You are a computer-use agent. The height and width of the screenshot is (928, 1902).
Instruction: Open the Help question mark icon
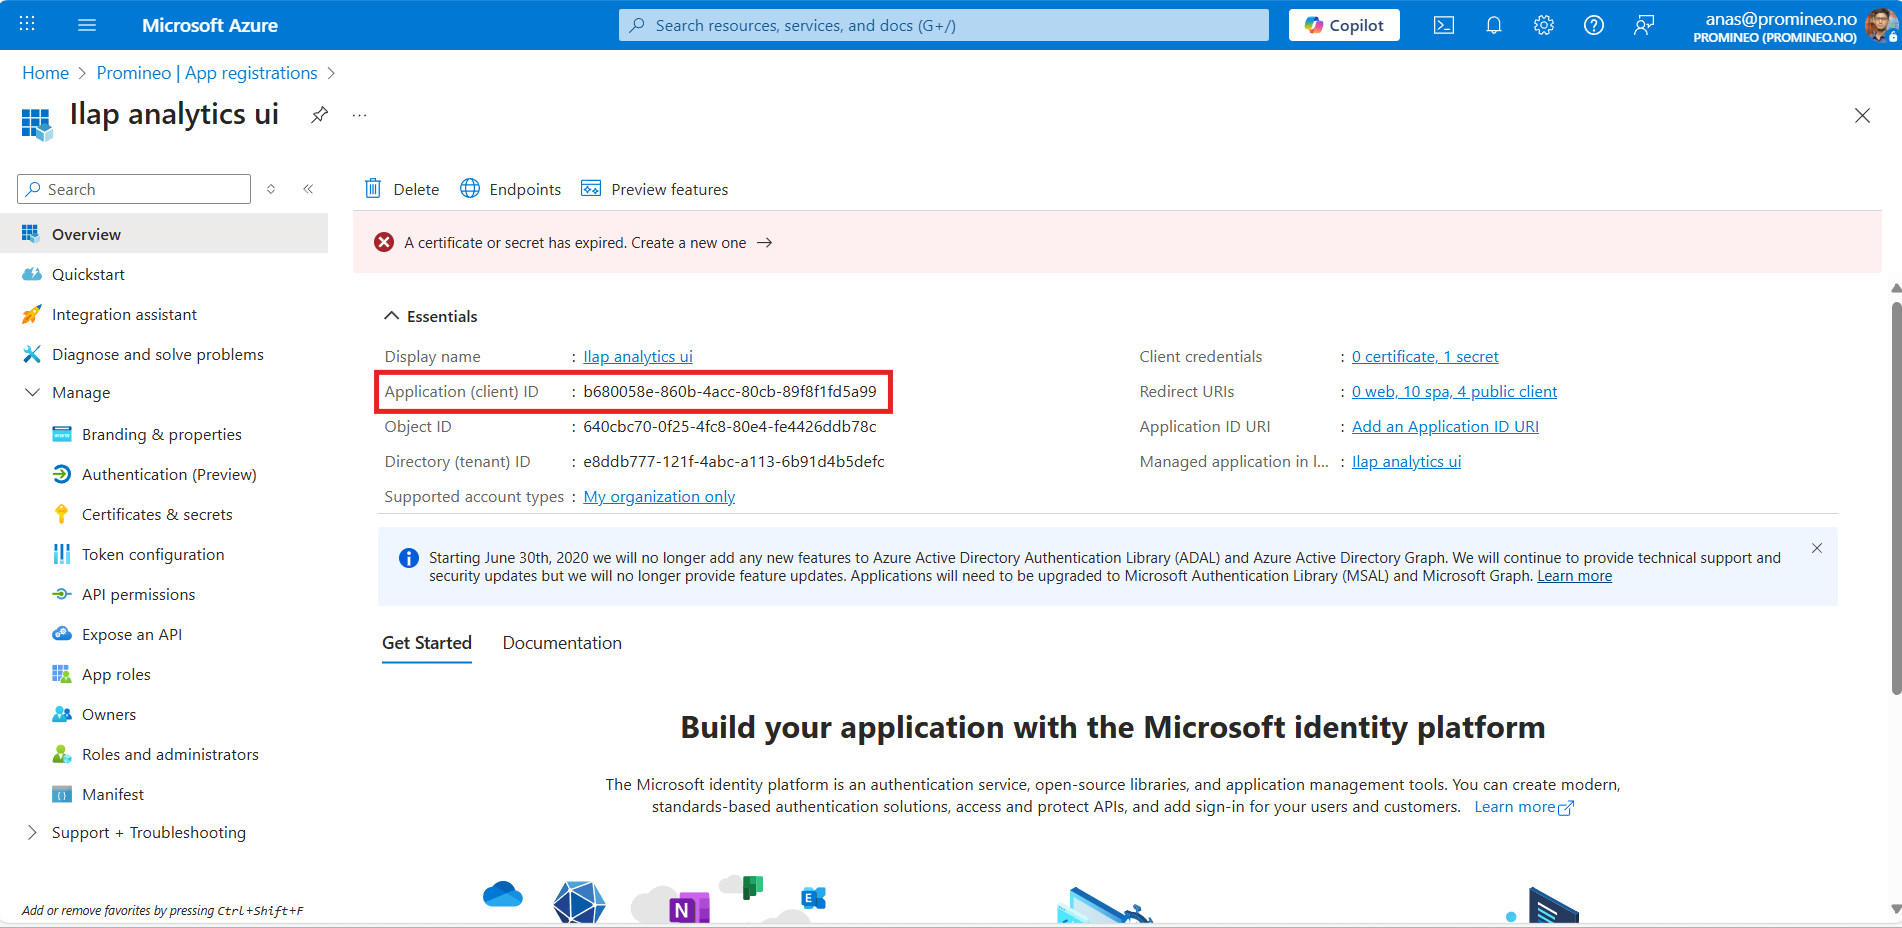(1594, 25)
